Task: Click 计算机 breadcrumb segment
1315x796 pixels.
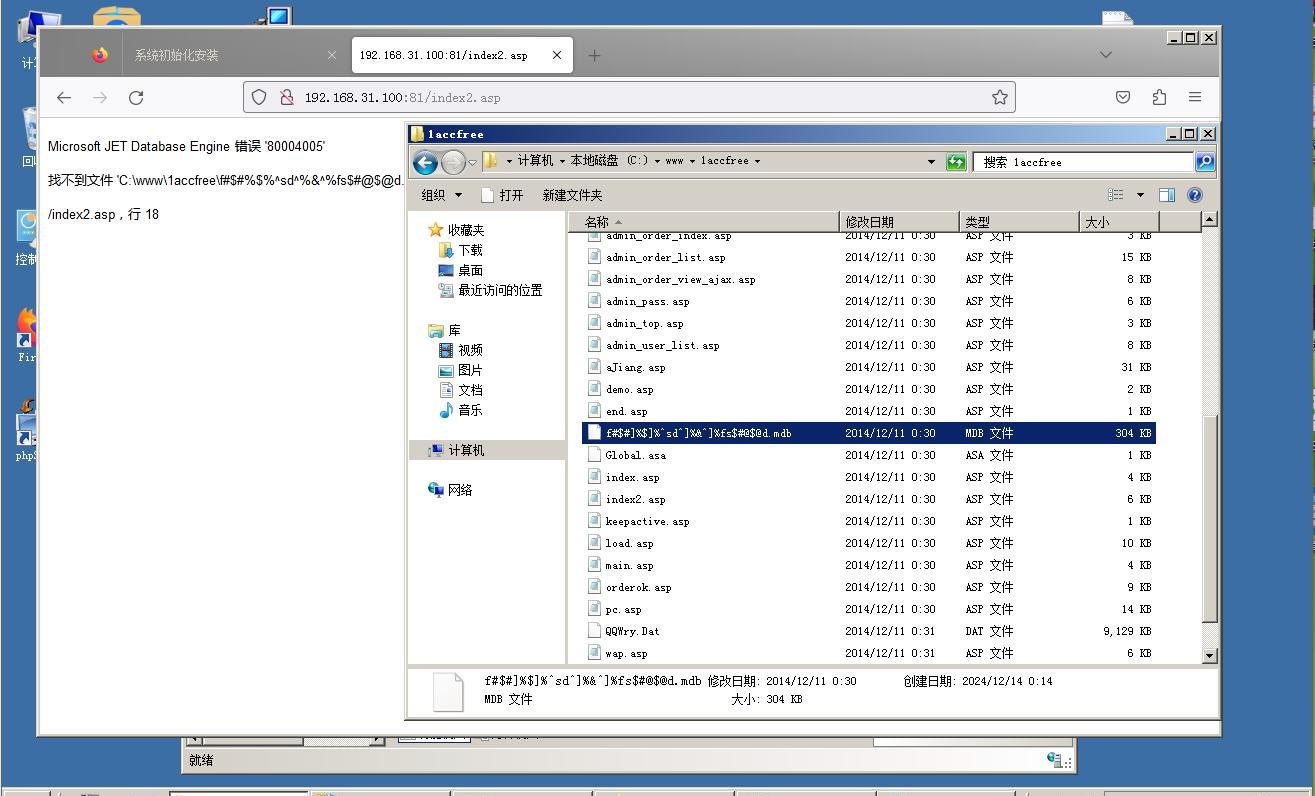Action: [x=535, y=161]
